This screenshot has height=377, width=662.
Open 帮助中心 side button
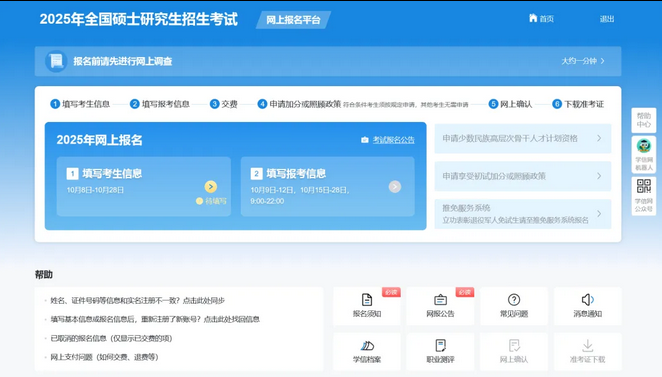644,120
